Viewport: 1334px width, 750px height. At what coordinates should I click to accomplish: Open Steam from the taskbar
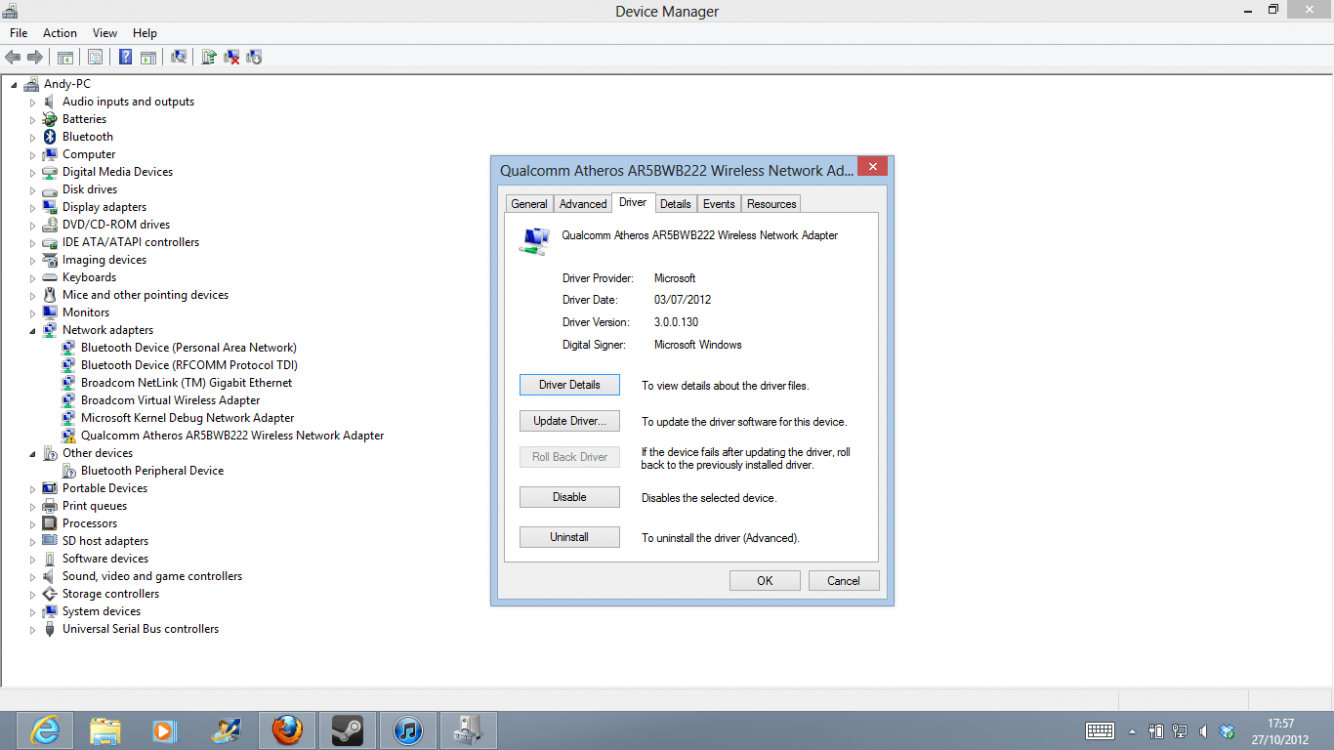tap(347, 731)
